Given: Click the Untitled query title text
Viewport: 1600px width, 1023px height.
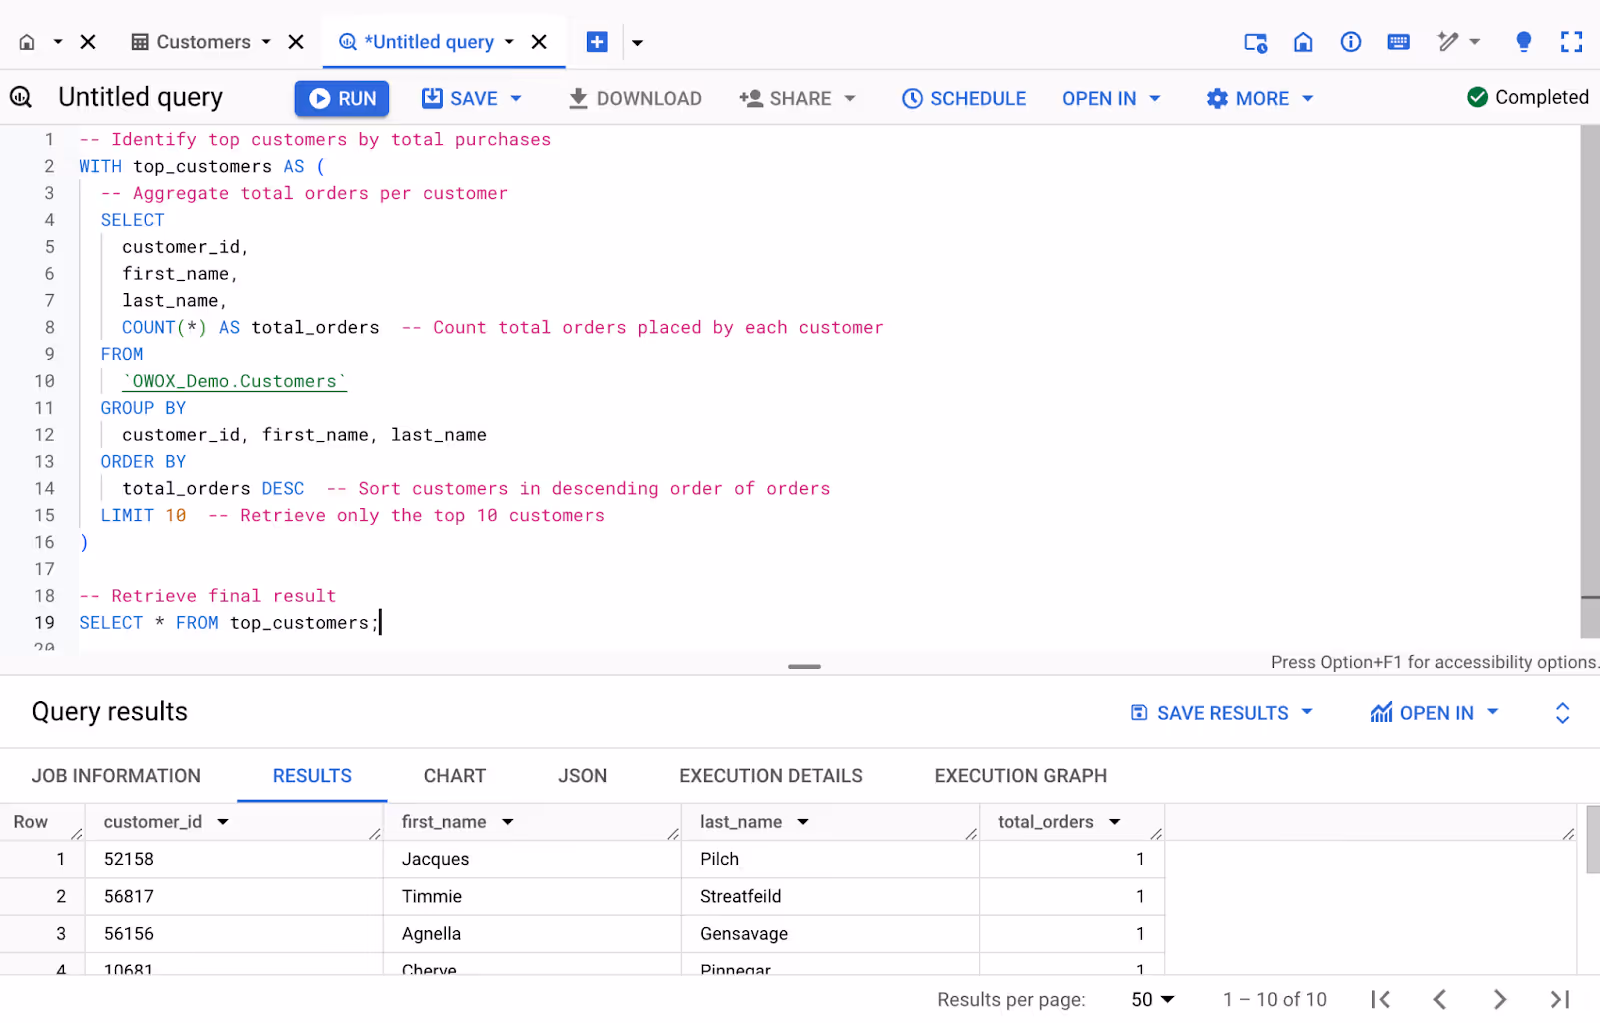Looking at the screenshot, I should click(x=140, y=97).
